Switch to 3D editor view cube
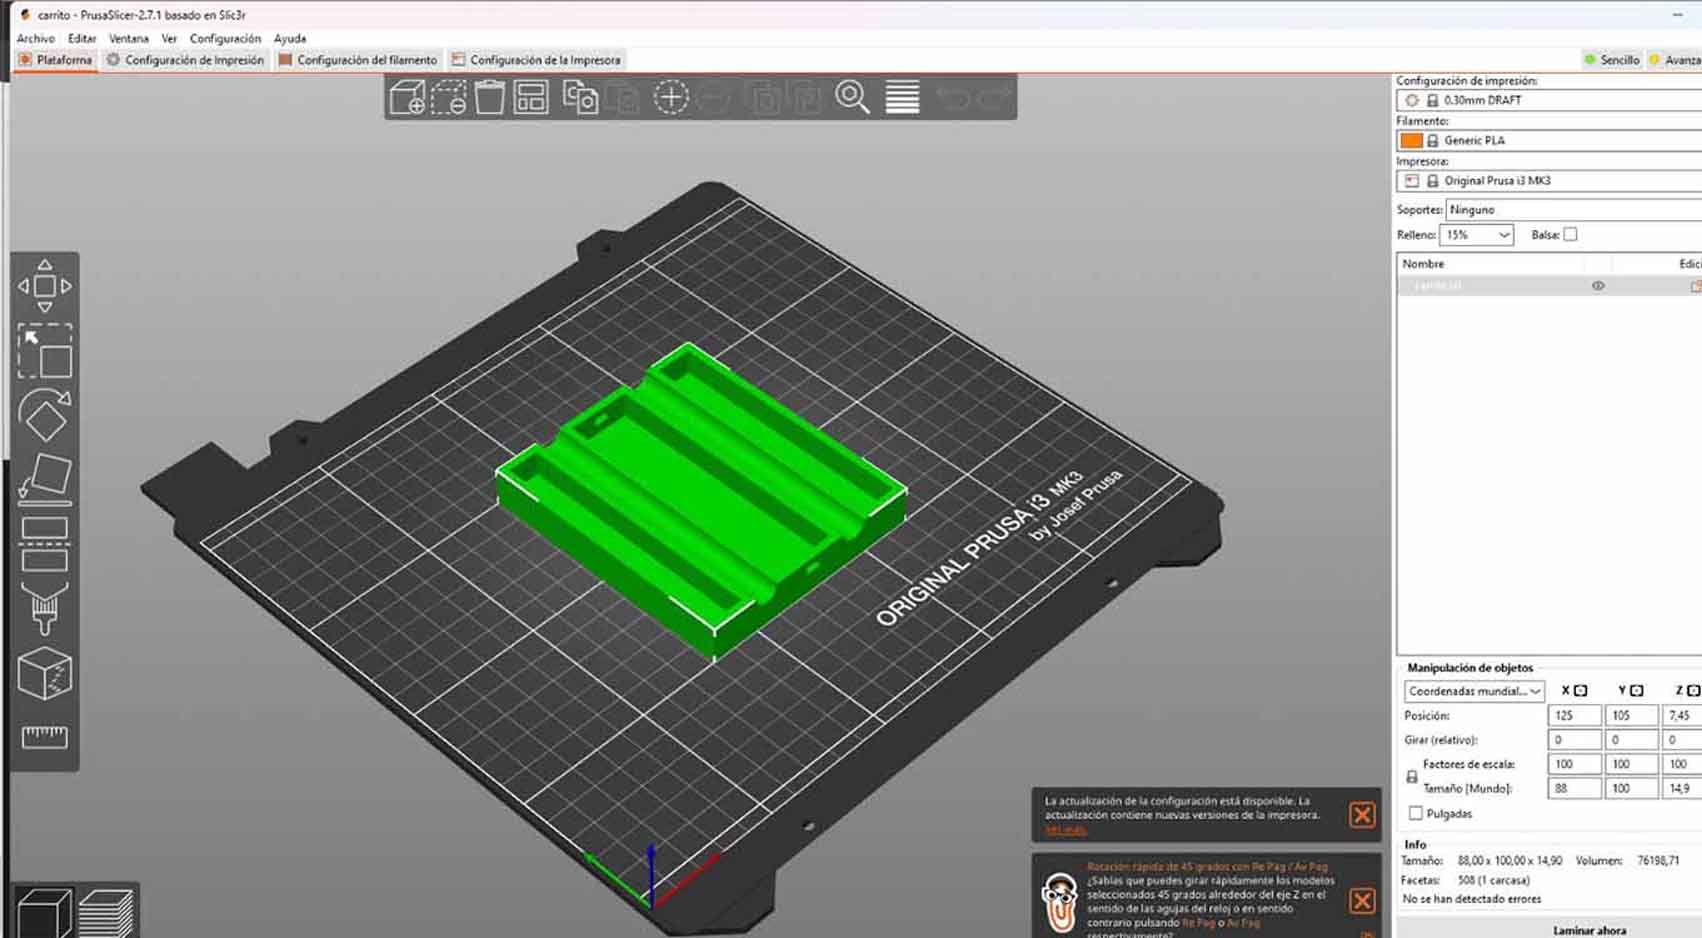Screen dimensions: 1702x938 point(44,913)
